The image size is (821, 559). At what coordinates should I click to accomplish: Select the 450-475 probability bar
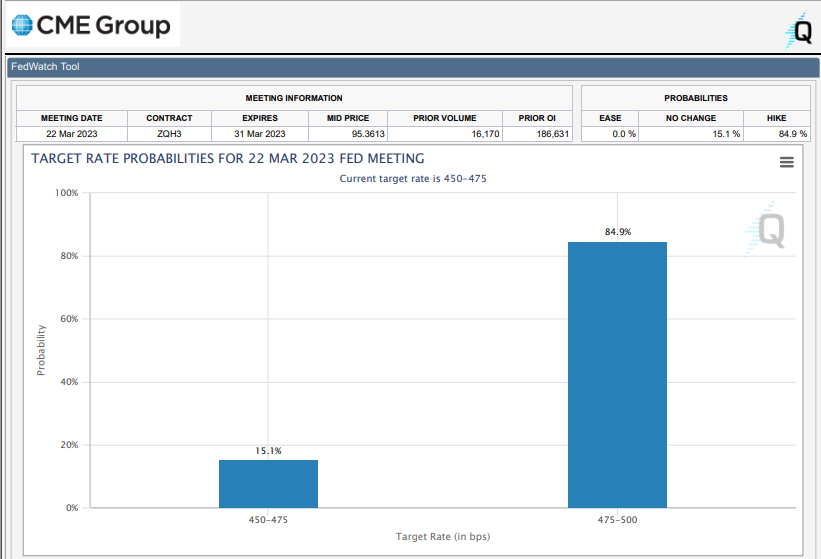268,484
